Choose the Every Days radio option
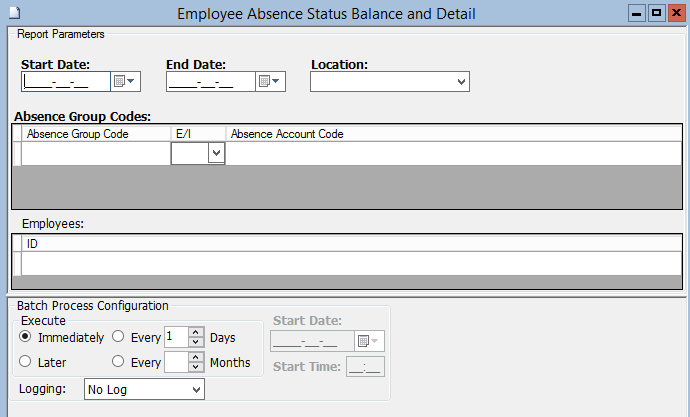This screenshot has width=690, height=417. [x=119, y=338]
